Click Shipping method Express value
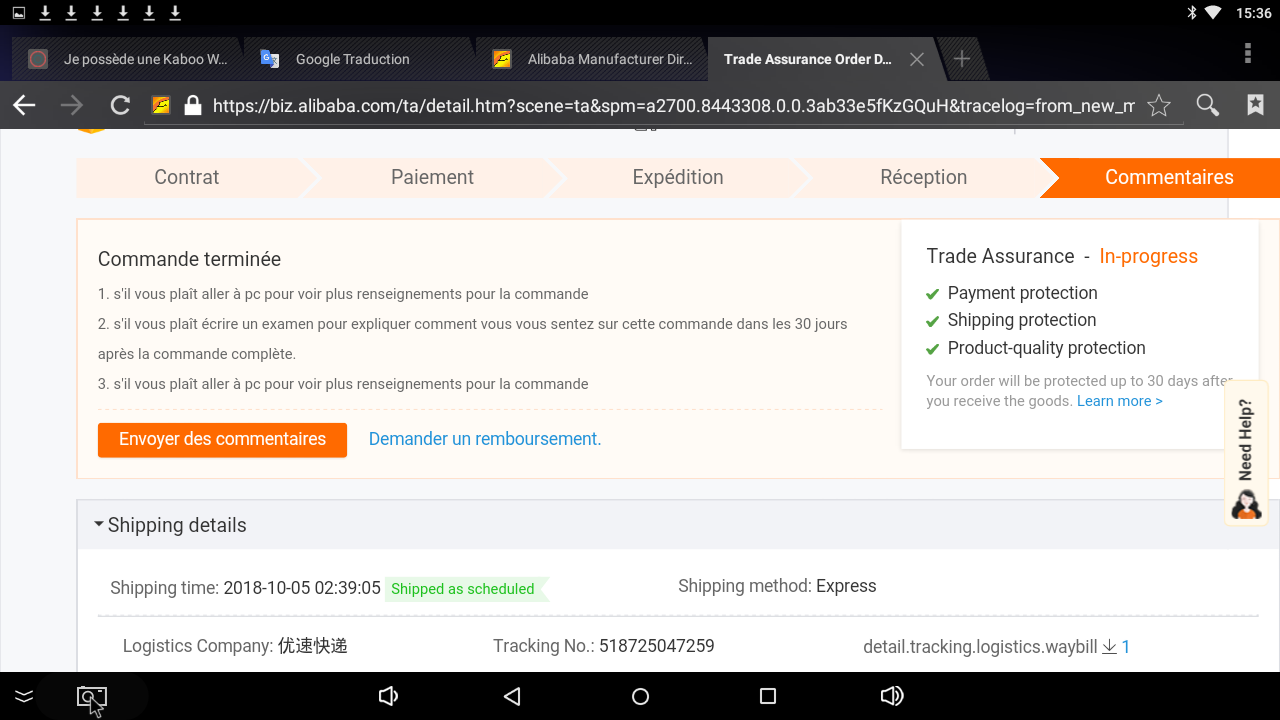 [x=846, y=586]
